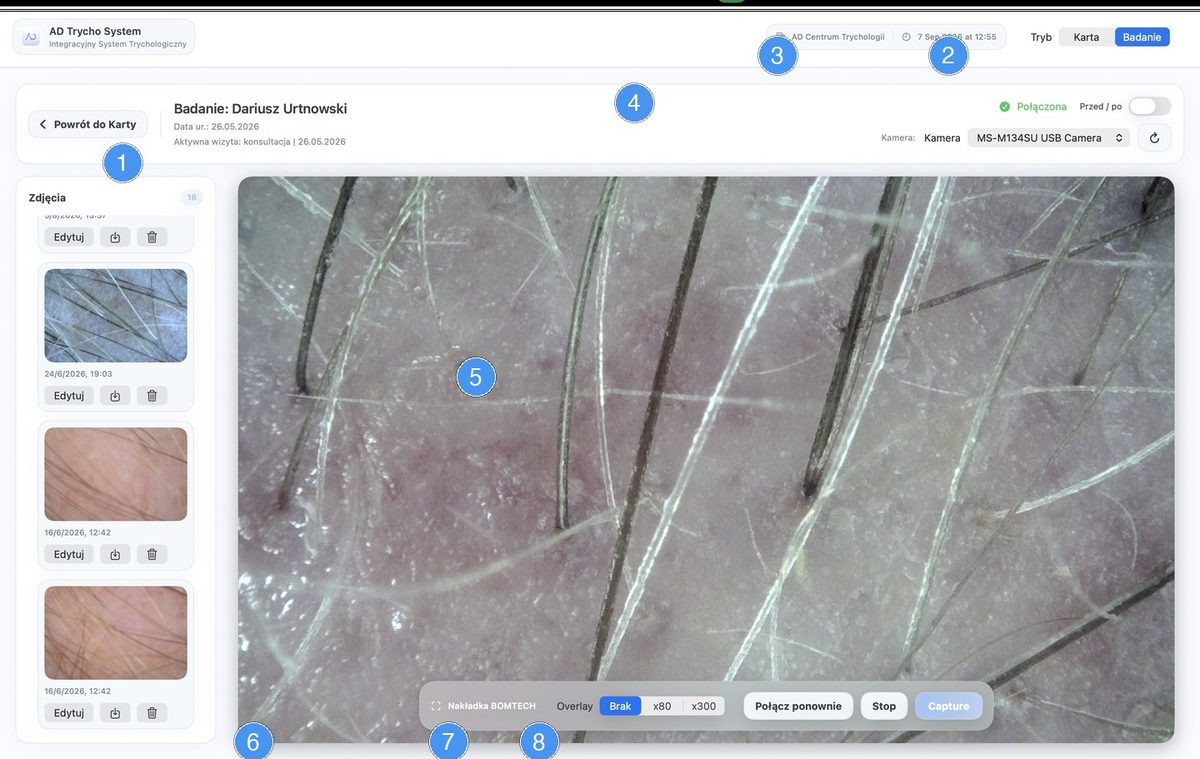Click the heading Badanie: Dariusz Urtnowski

click(x=260, y=108)
